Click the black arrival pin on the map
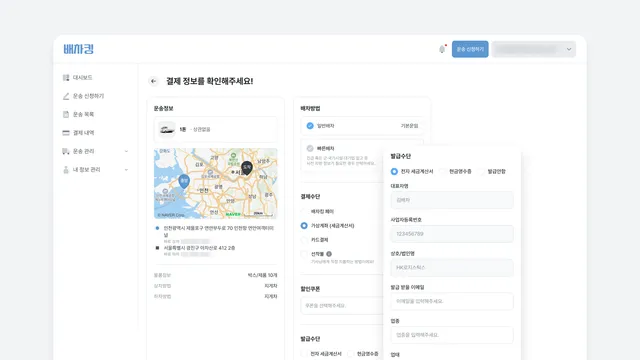Viewport: 640px width, 360px height. pos(247,168)
